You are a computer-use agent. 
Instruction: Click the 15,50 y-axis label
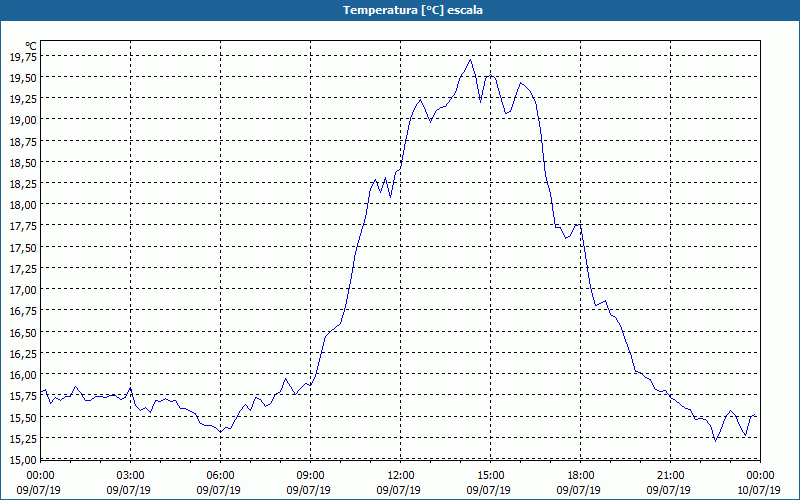(23, 417)
